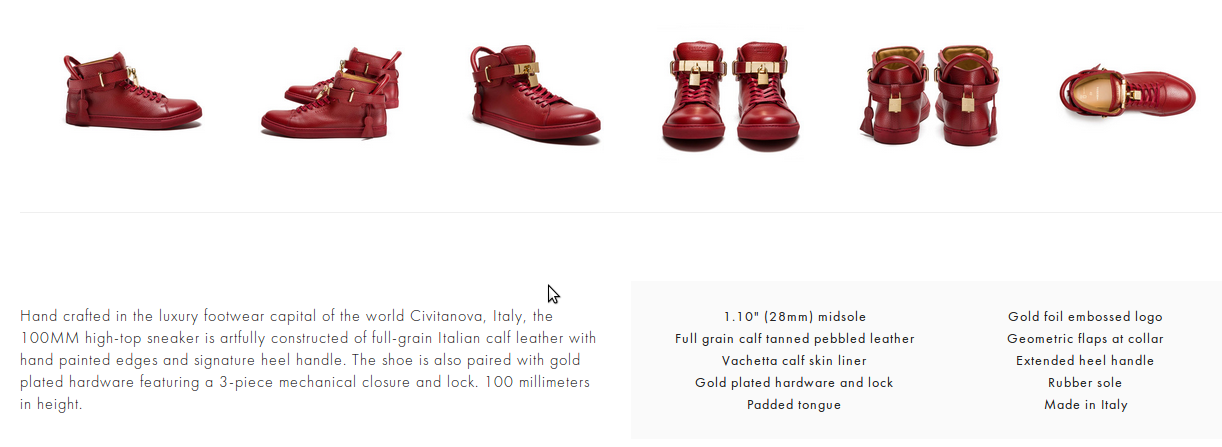Select 'Geometric flaps at collar' text
Image resolution: width=1222 pixels, height=447 pixels.
click(x=1085, y=339)
